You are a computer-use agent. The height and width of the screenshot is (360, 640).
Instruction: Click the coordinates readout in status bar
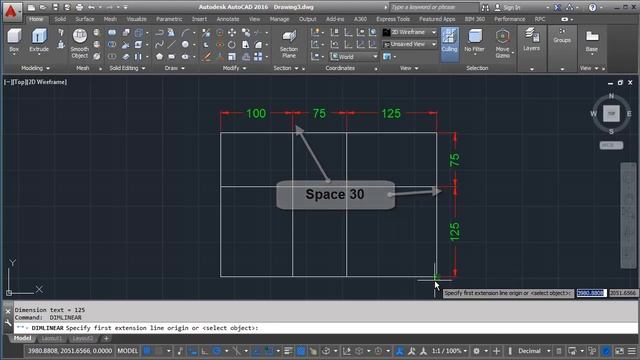point(70,351)
